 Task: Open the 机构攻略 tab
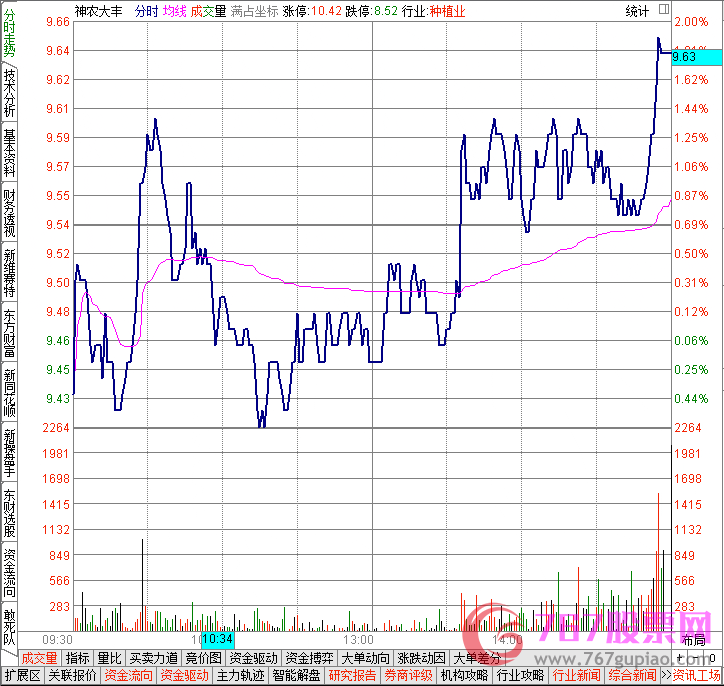(x=464, y=675)
